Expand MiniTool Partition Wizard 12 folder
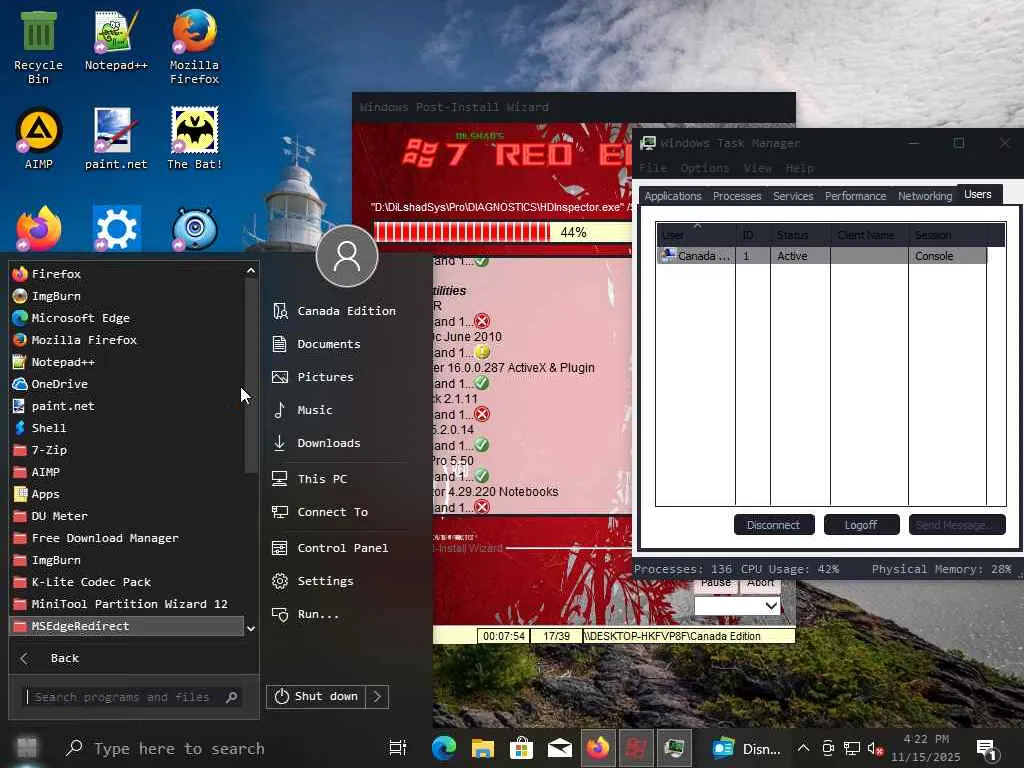This screenshot has width=1024, height=768. pyautogui.click(x=127, y=604)
